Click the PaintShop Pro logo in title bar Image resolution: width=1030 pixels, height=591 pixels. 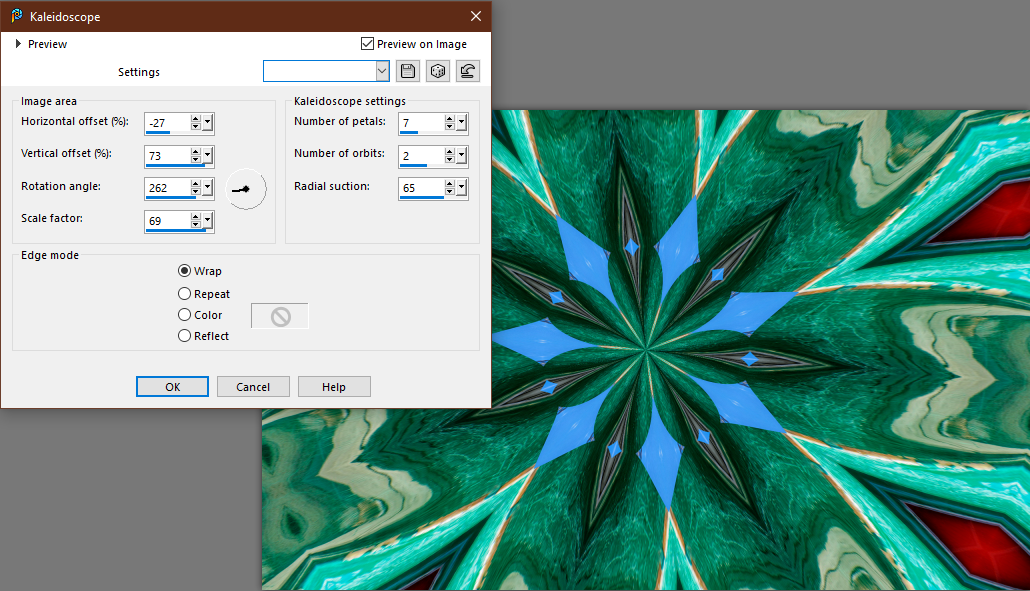(16, 16)
